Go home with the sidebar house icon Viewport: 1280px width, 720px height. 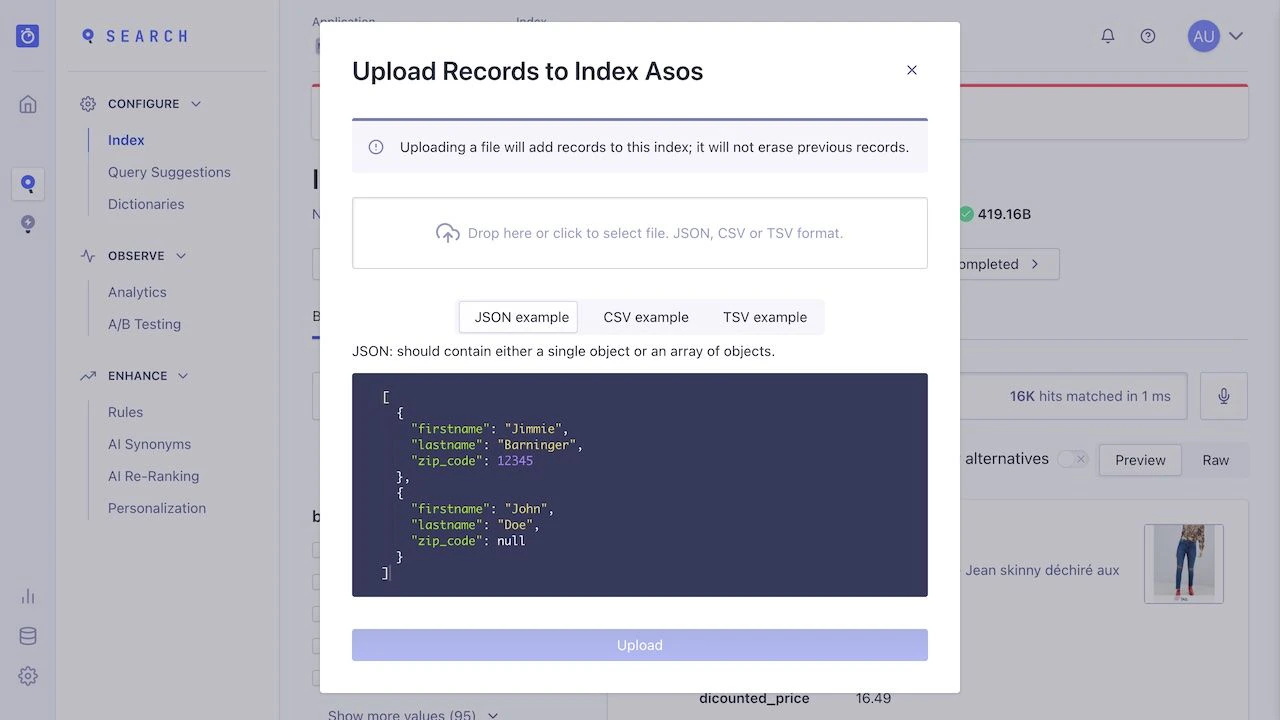[x=27, y=103]
